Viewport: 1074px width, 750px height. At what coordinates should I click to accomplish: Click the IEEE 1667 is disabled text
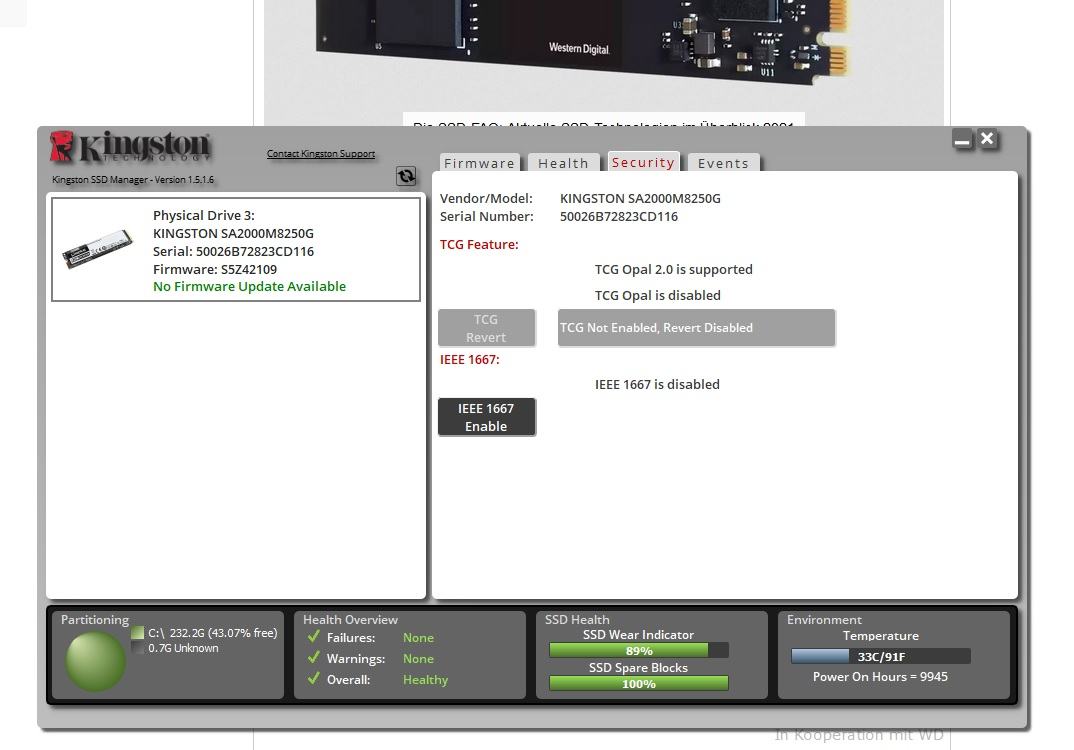coord(657,384)
